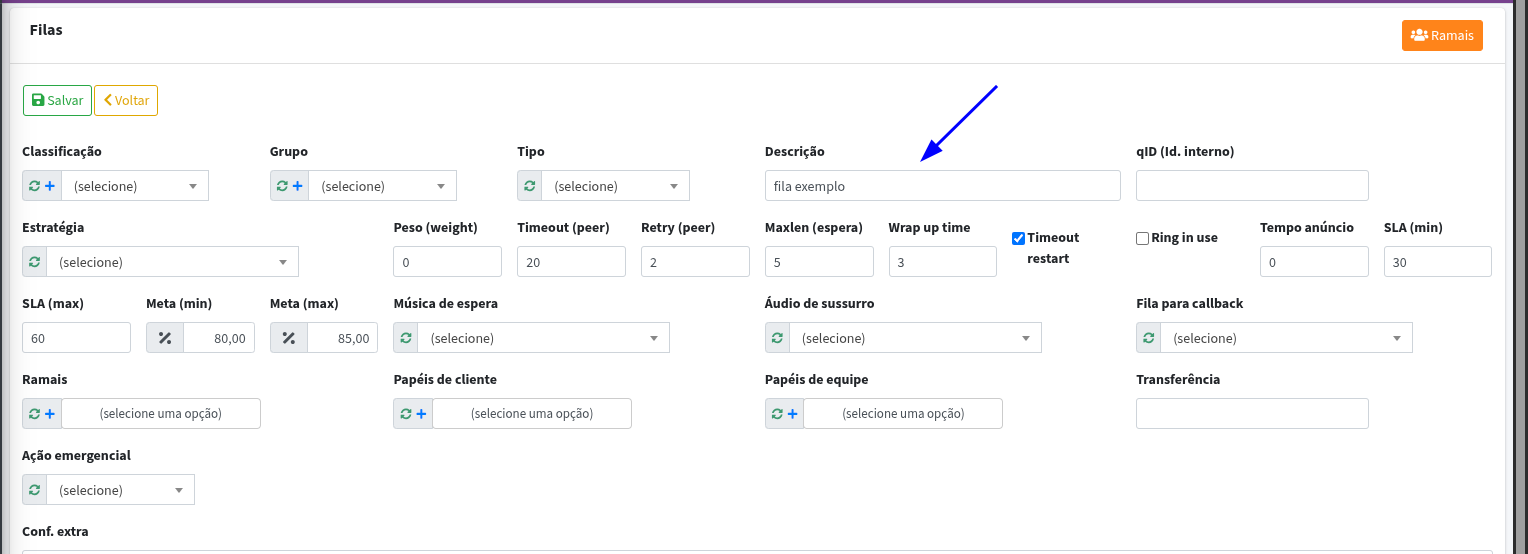This screenshot has width=1528, height=554.
Task: Refresh the Fila para callback list
Action: click(1149, 338)
